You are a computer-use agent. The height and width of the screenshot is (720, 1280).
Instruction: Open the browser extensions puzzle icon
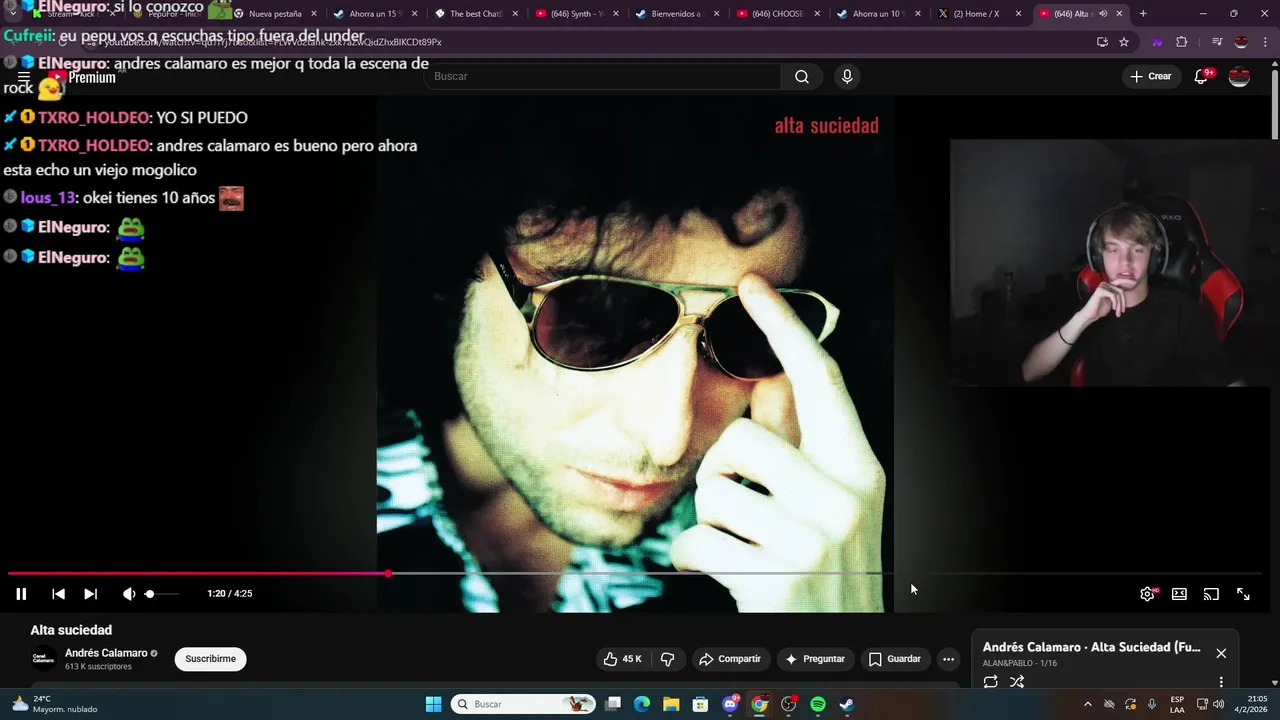pyautogui.click(x=1181, y=42)
